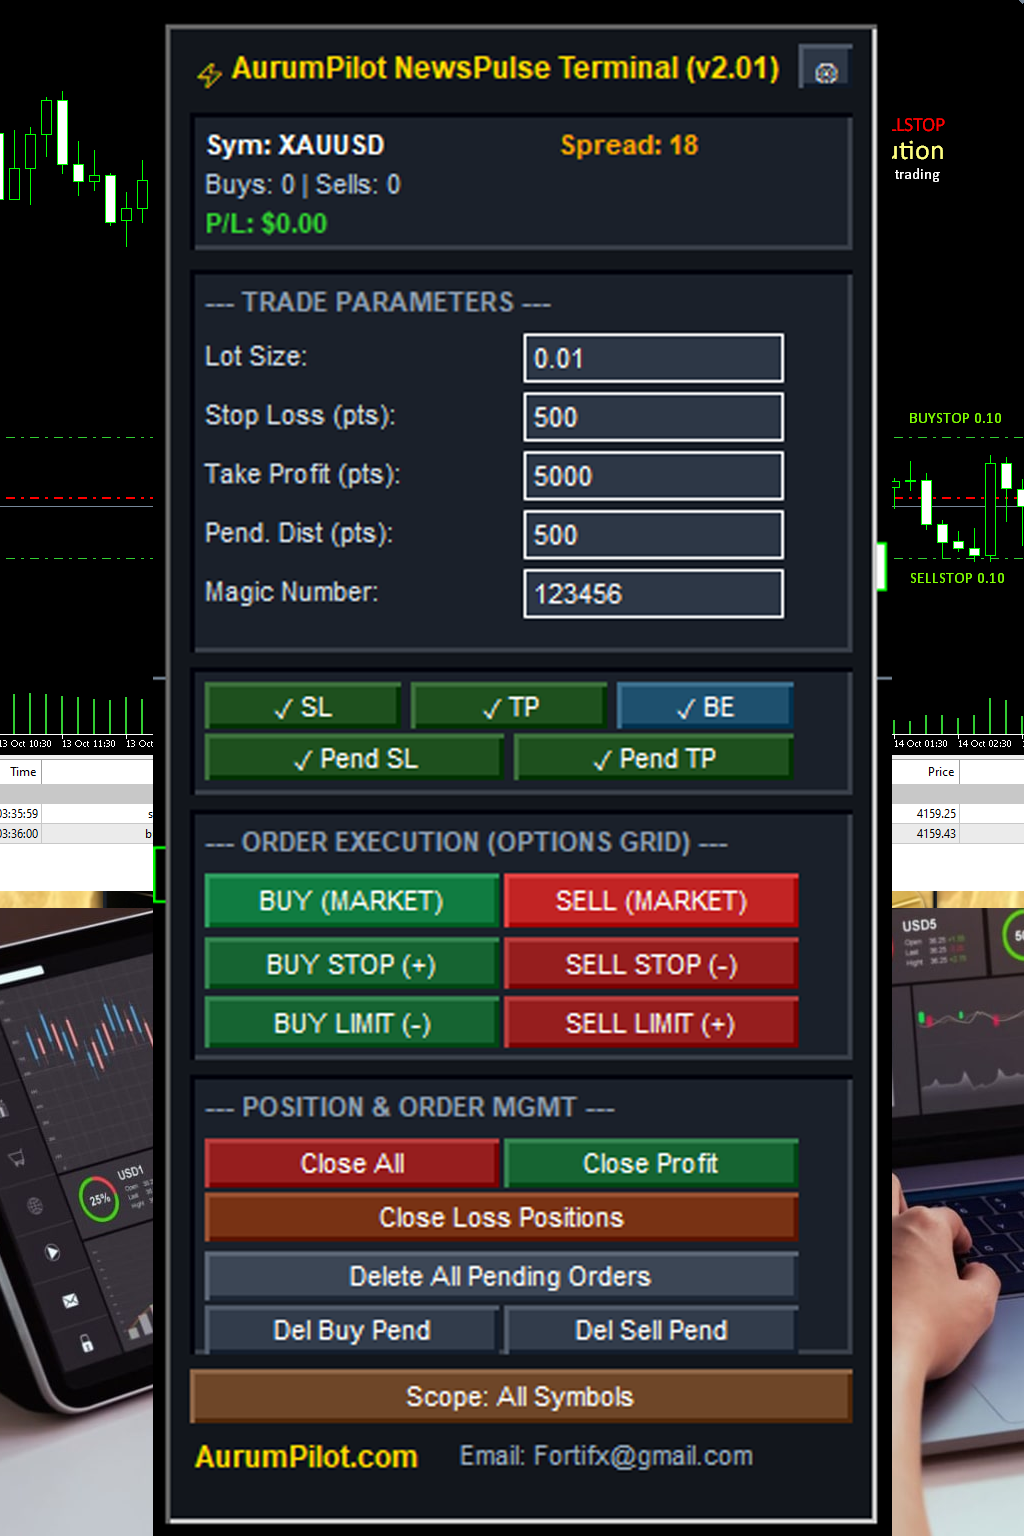This screenshot has width=1024, height=1536.
Task: Click the Pend. Dist (pts) input field
Action: (654, 535)
